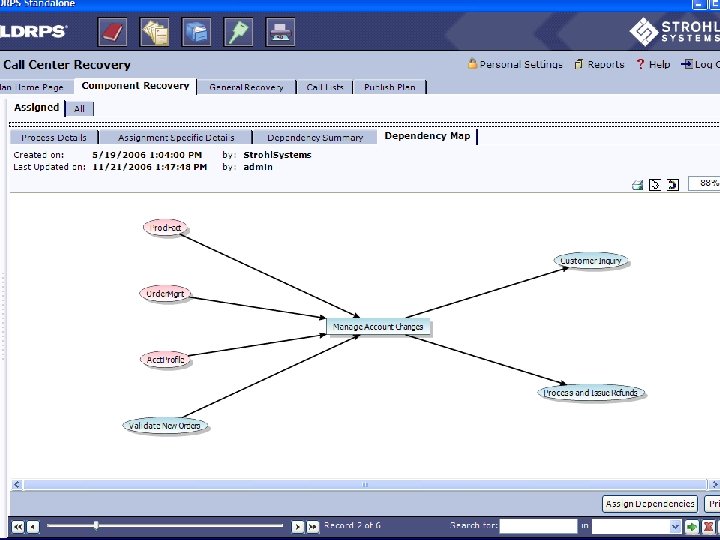
Task: Open the Publish Plan tab
Action: 389,87
